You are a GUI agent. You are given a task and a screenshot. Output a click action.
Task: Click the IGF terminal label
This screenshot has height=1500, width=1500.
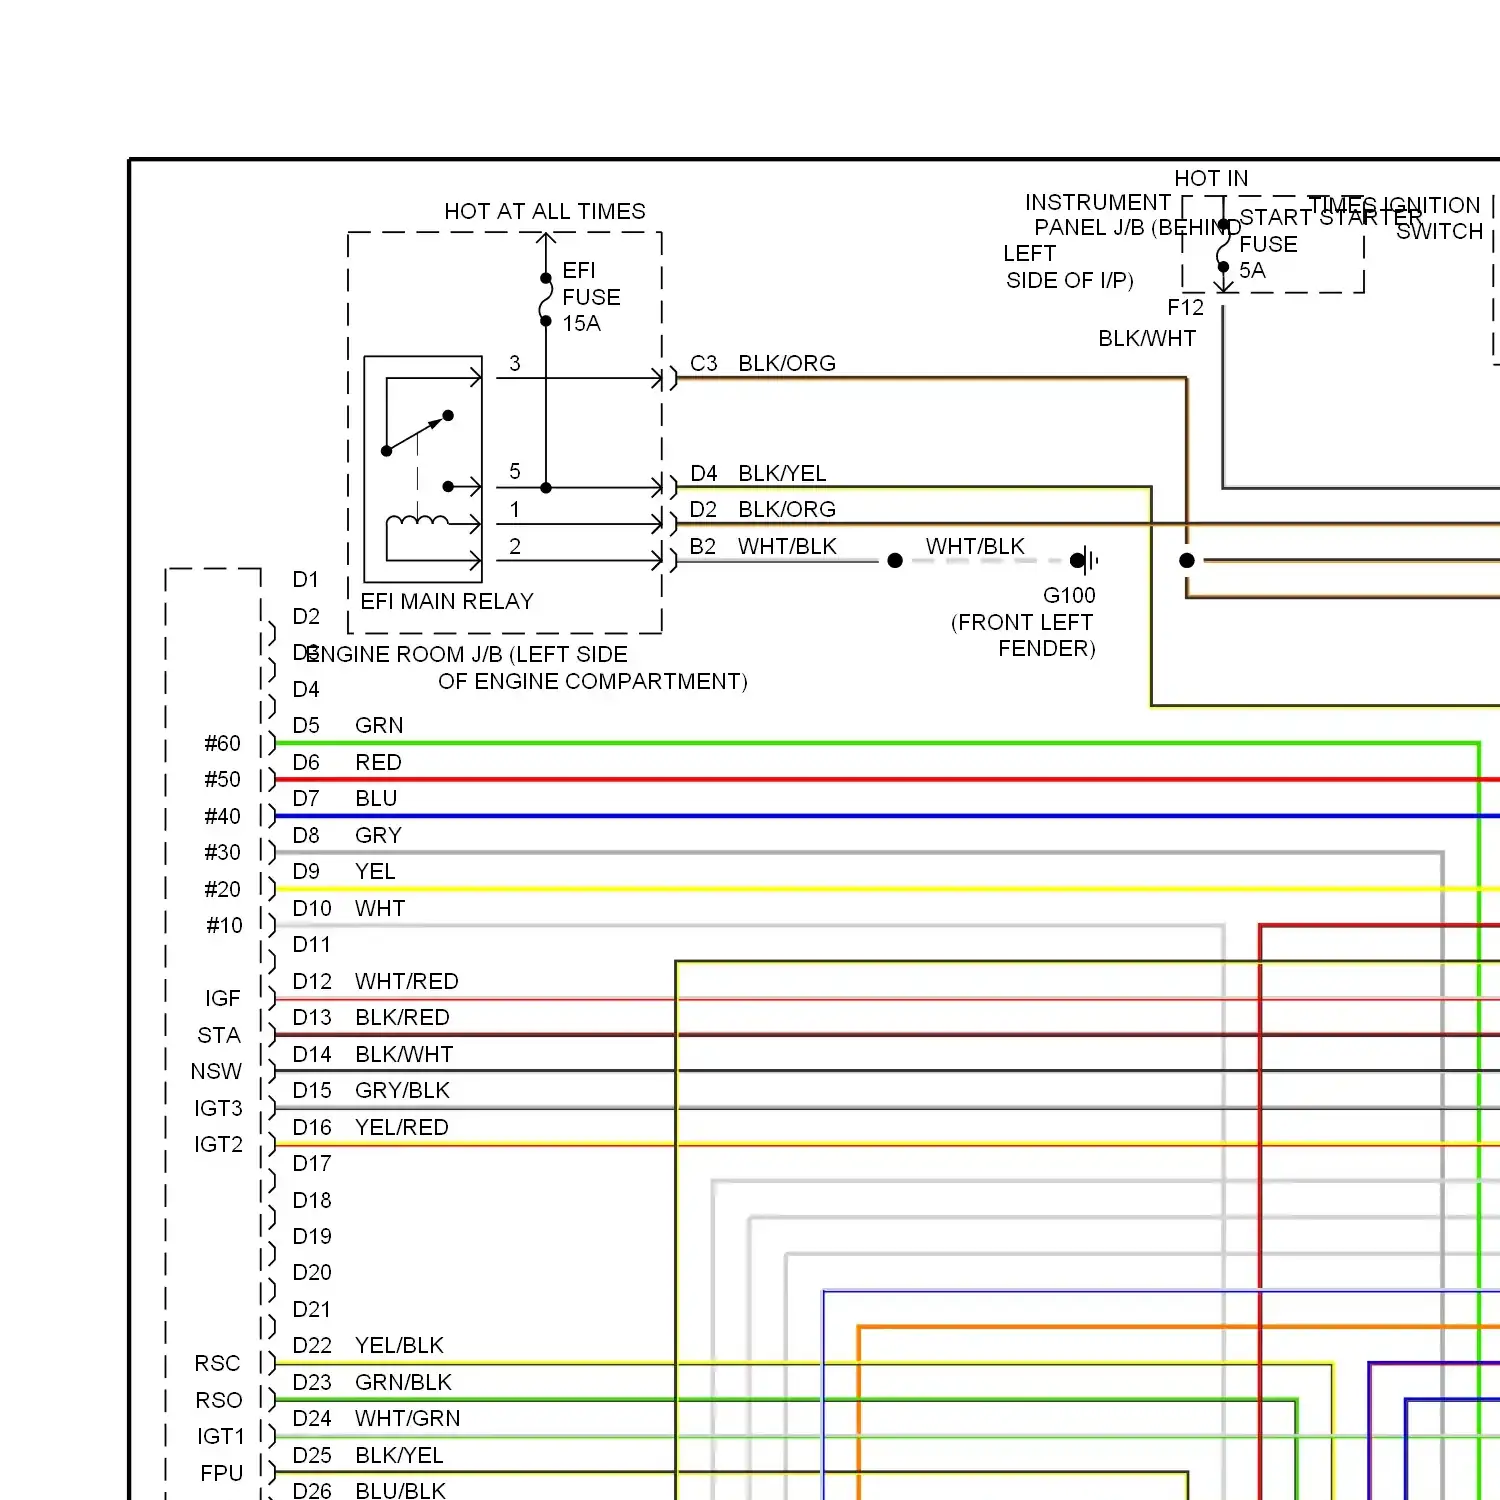pyautogui.click(x=222, y=998)
